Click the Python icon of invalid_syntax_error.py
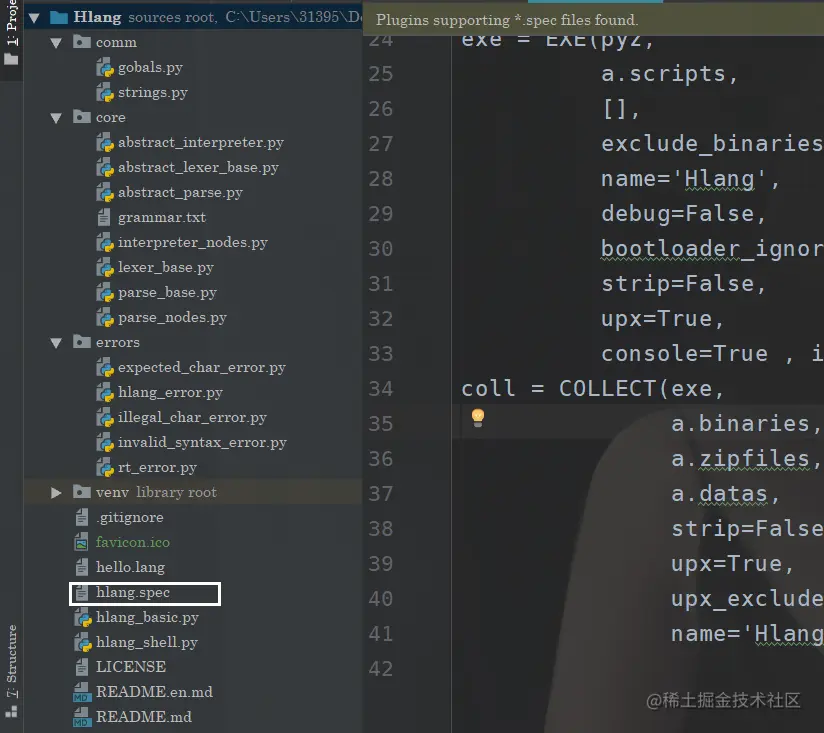 (105, 443)
